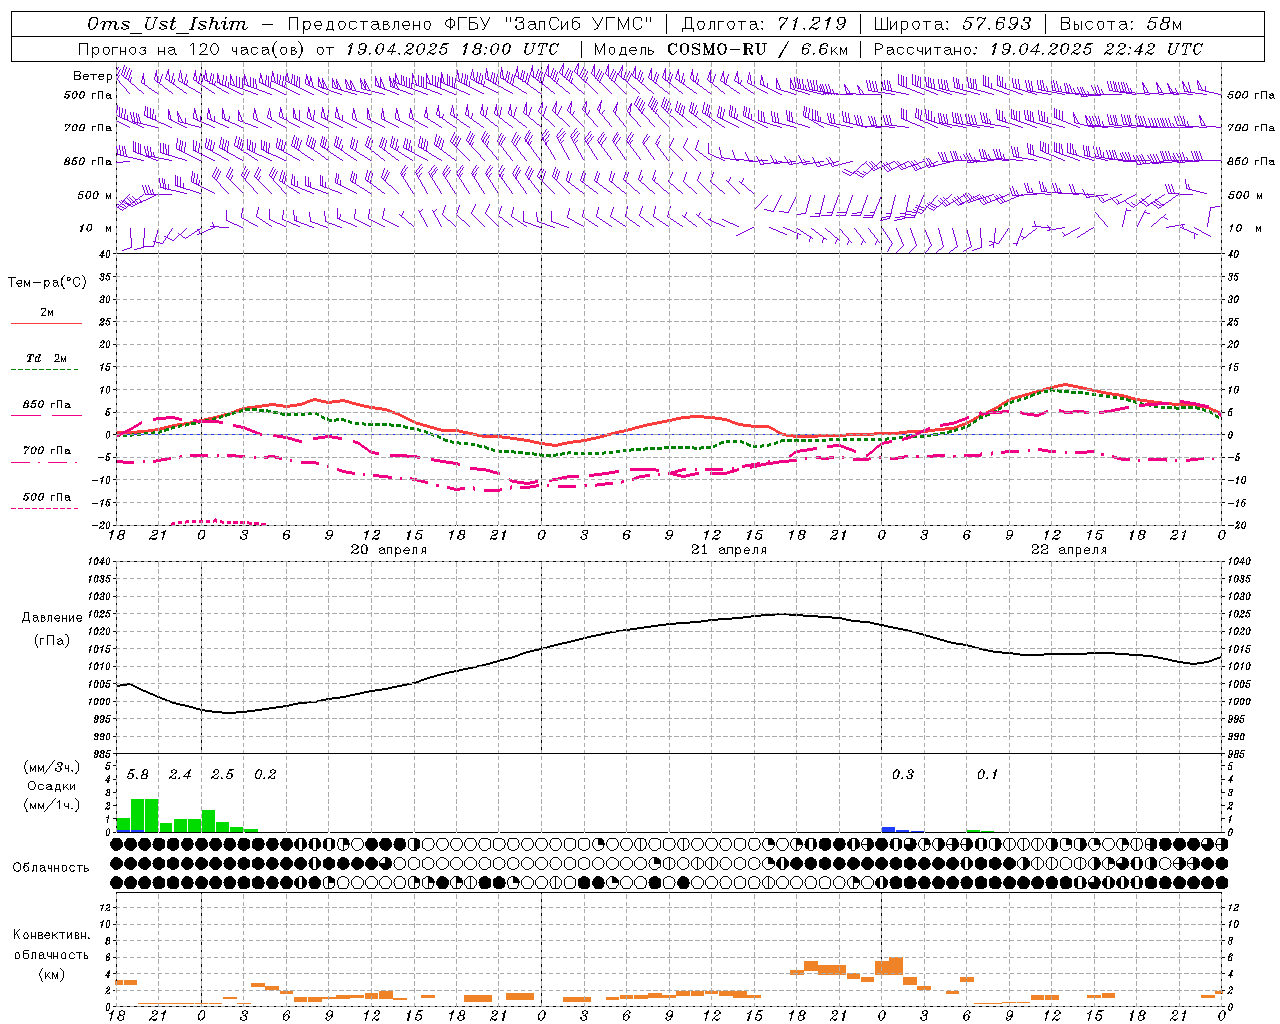This screenshot has height=1024, width=1280.
Task: Click the '2.4' three-hour precipitation value
Action: click(180, 775)
